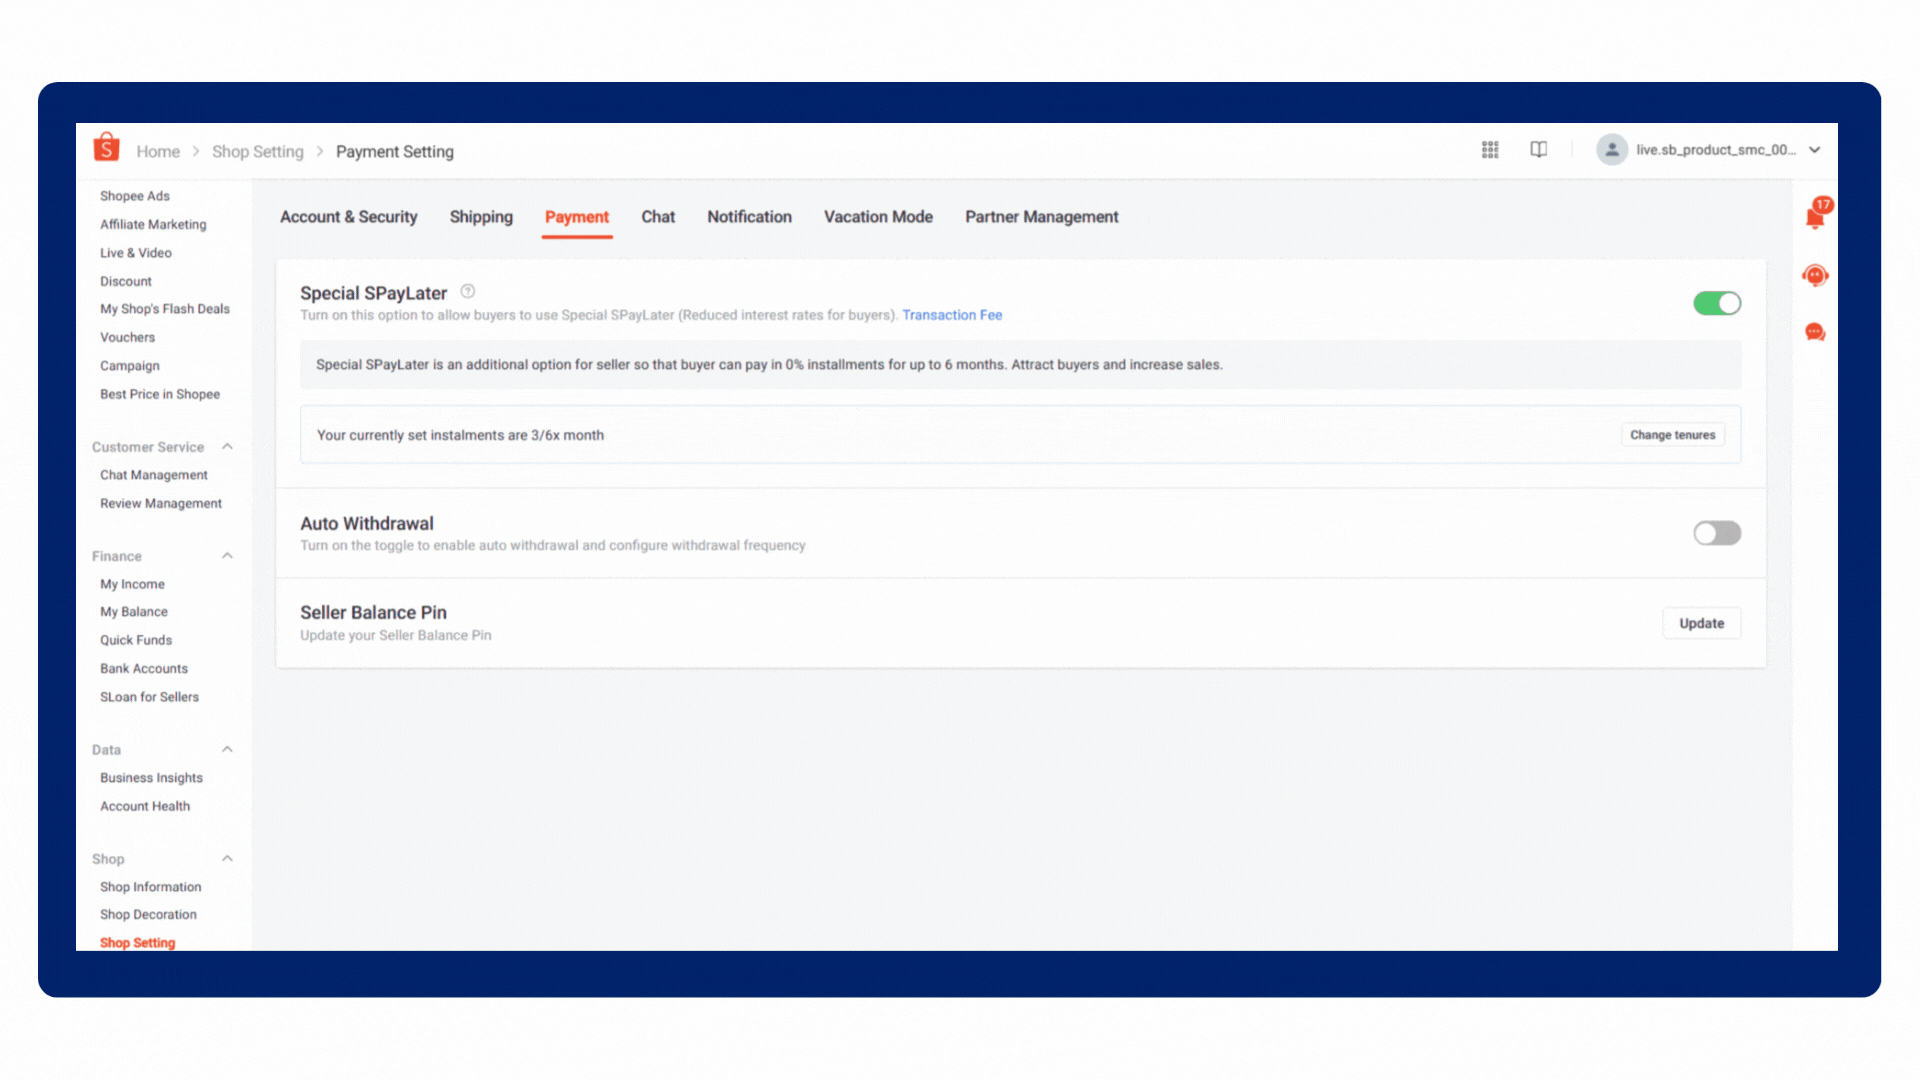Open the Transaction Fee link
Screen dimensions: 1920x1080
952,315
